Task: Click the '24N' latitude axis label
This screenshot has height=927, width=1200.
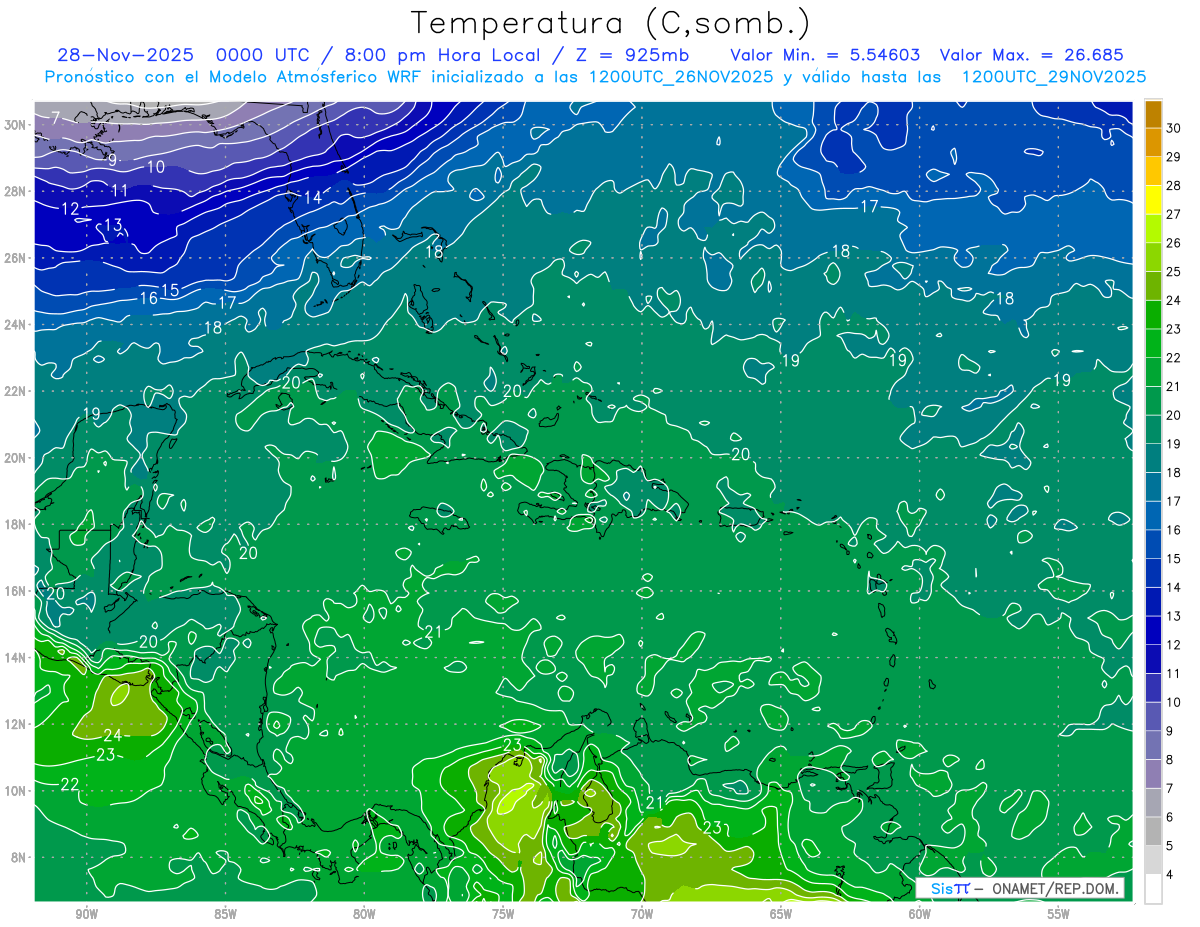Action: 14,325
